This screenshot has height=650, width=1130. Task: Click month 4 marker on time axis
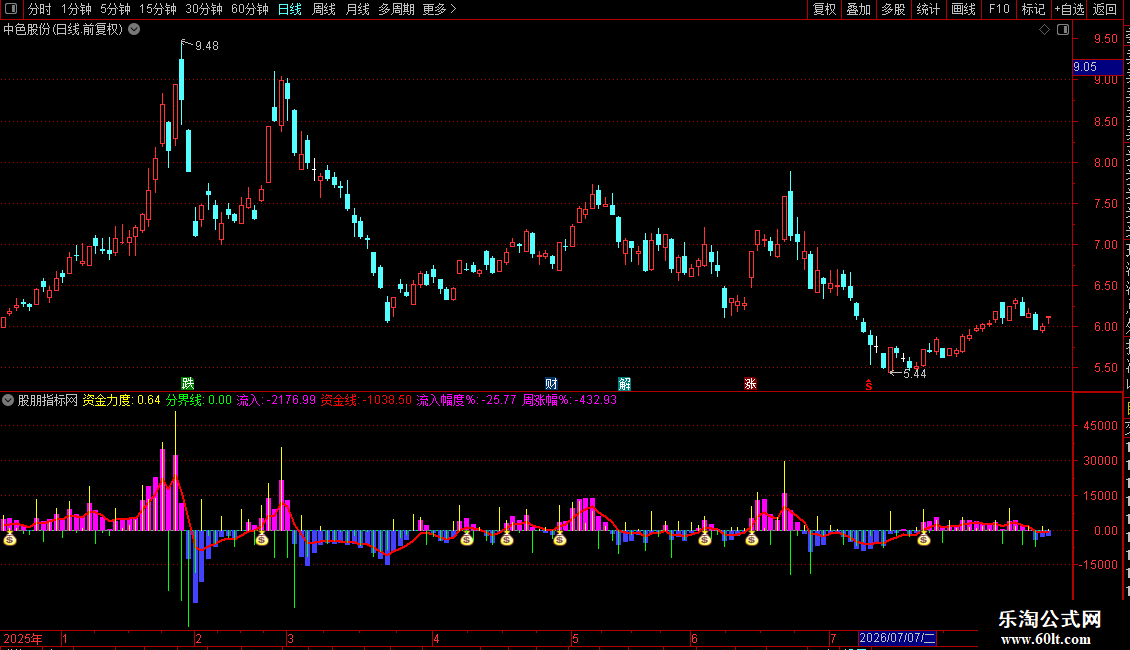tap(436, 638)
